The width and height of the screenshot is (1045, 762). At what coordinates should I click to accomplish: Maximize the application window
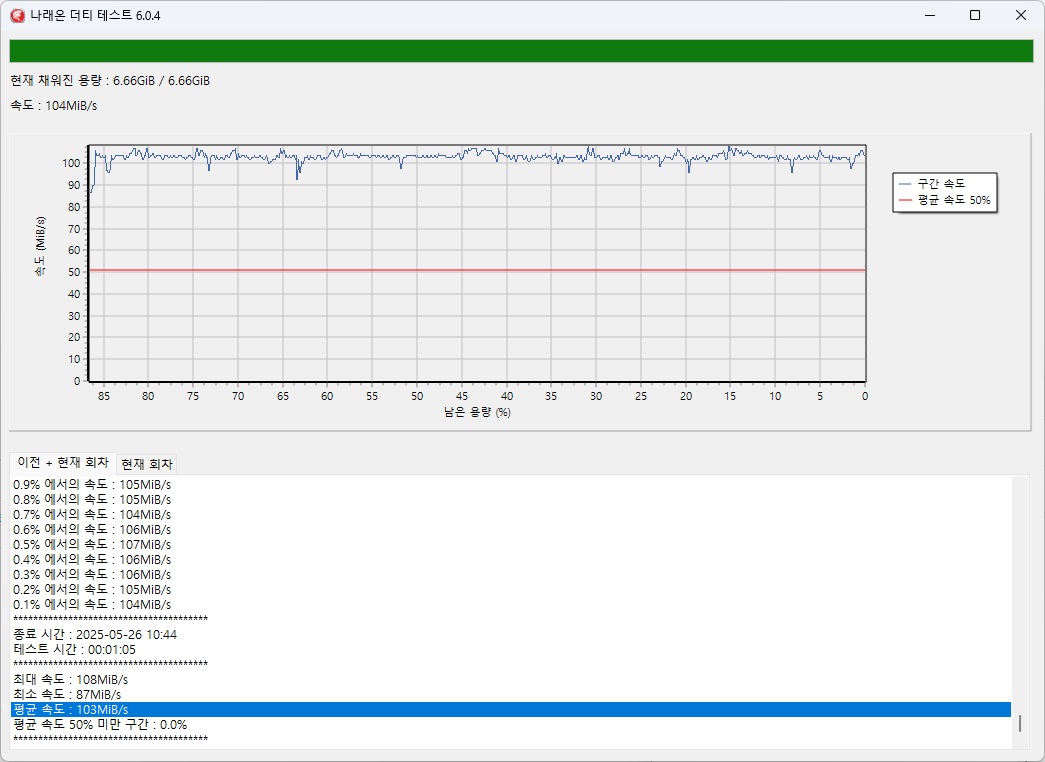(x=975, y=15)
